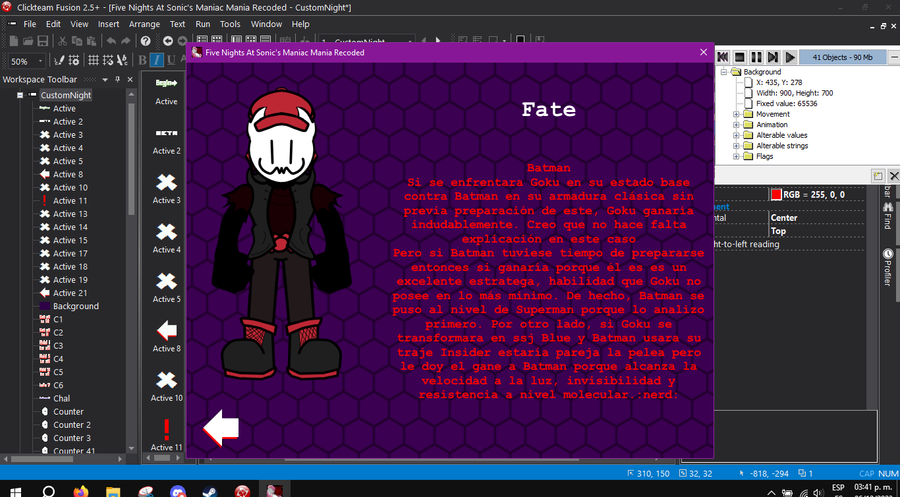Click the Back navigation arrow in toolbar
This screenshot has height=497, width=900.
pos(168,41)
